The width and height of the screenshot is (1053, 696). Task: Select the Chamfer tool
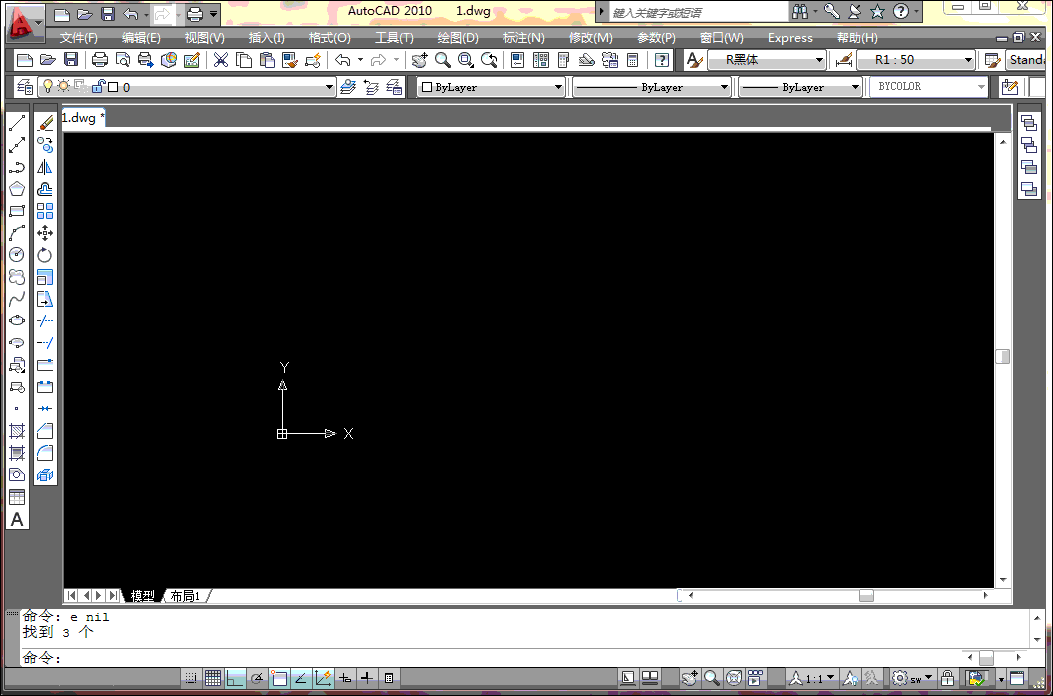[x=45, y=431]
